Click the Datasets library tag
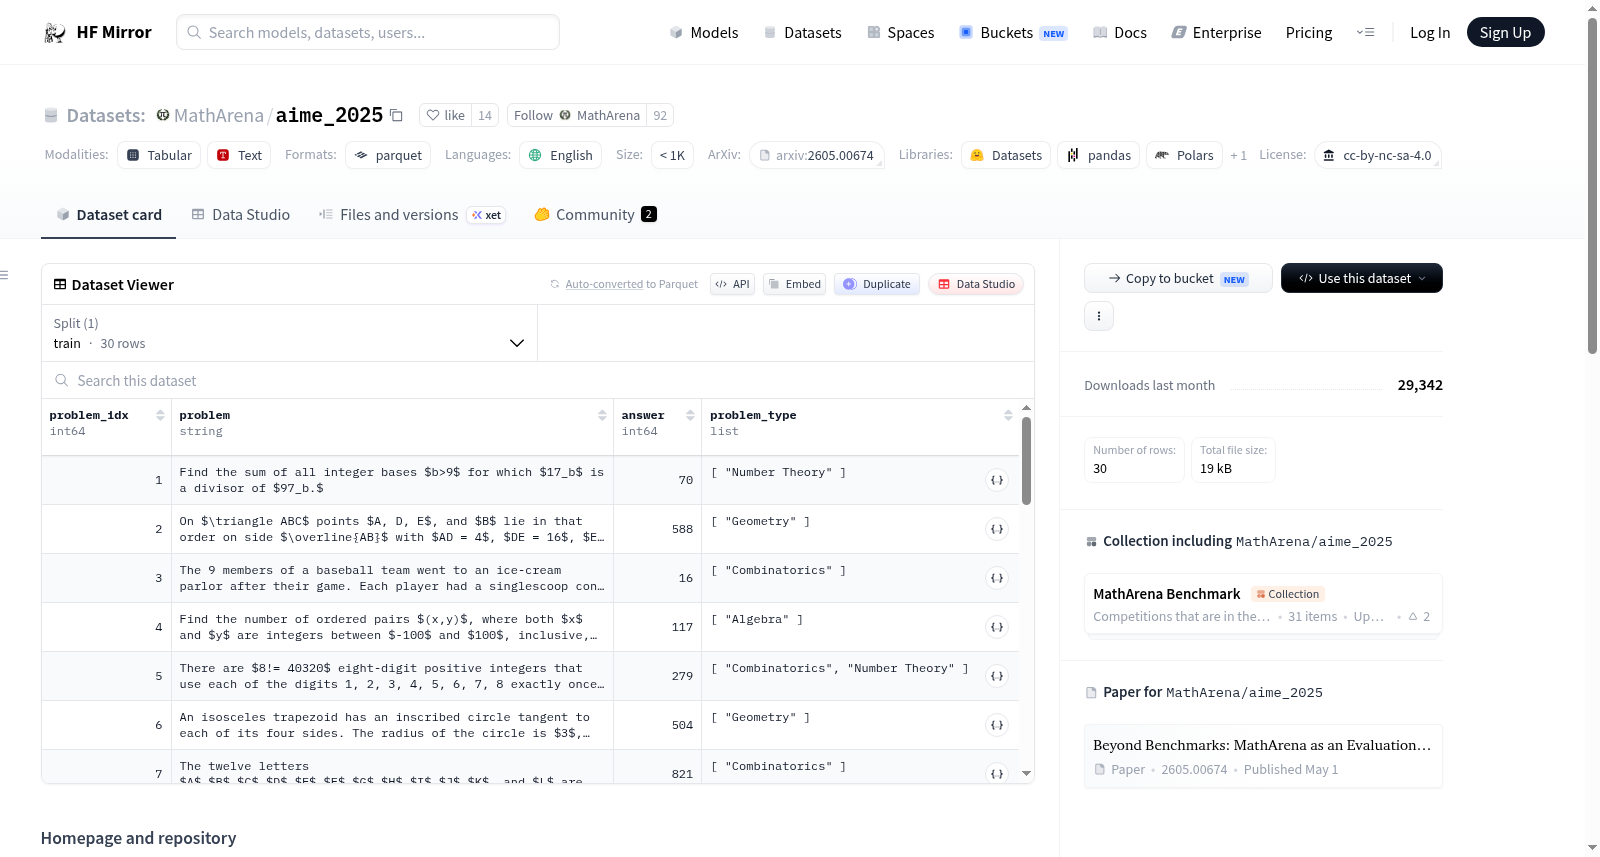The width and height of the screenshot is (1600, 857). pyautogui.click(x=1006, y=155)
